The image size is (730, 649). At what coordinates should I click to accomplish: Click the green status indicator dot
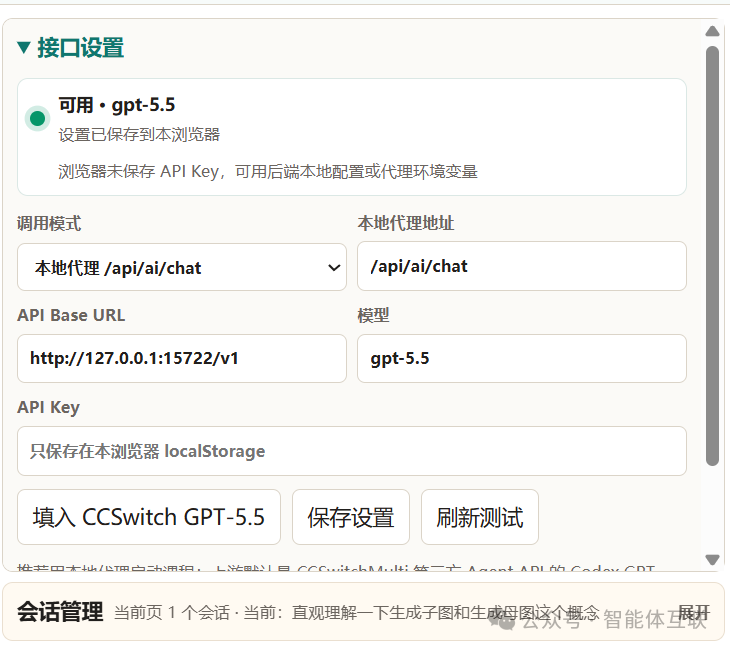pyautogui.click(x=37, y=118)
